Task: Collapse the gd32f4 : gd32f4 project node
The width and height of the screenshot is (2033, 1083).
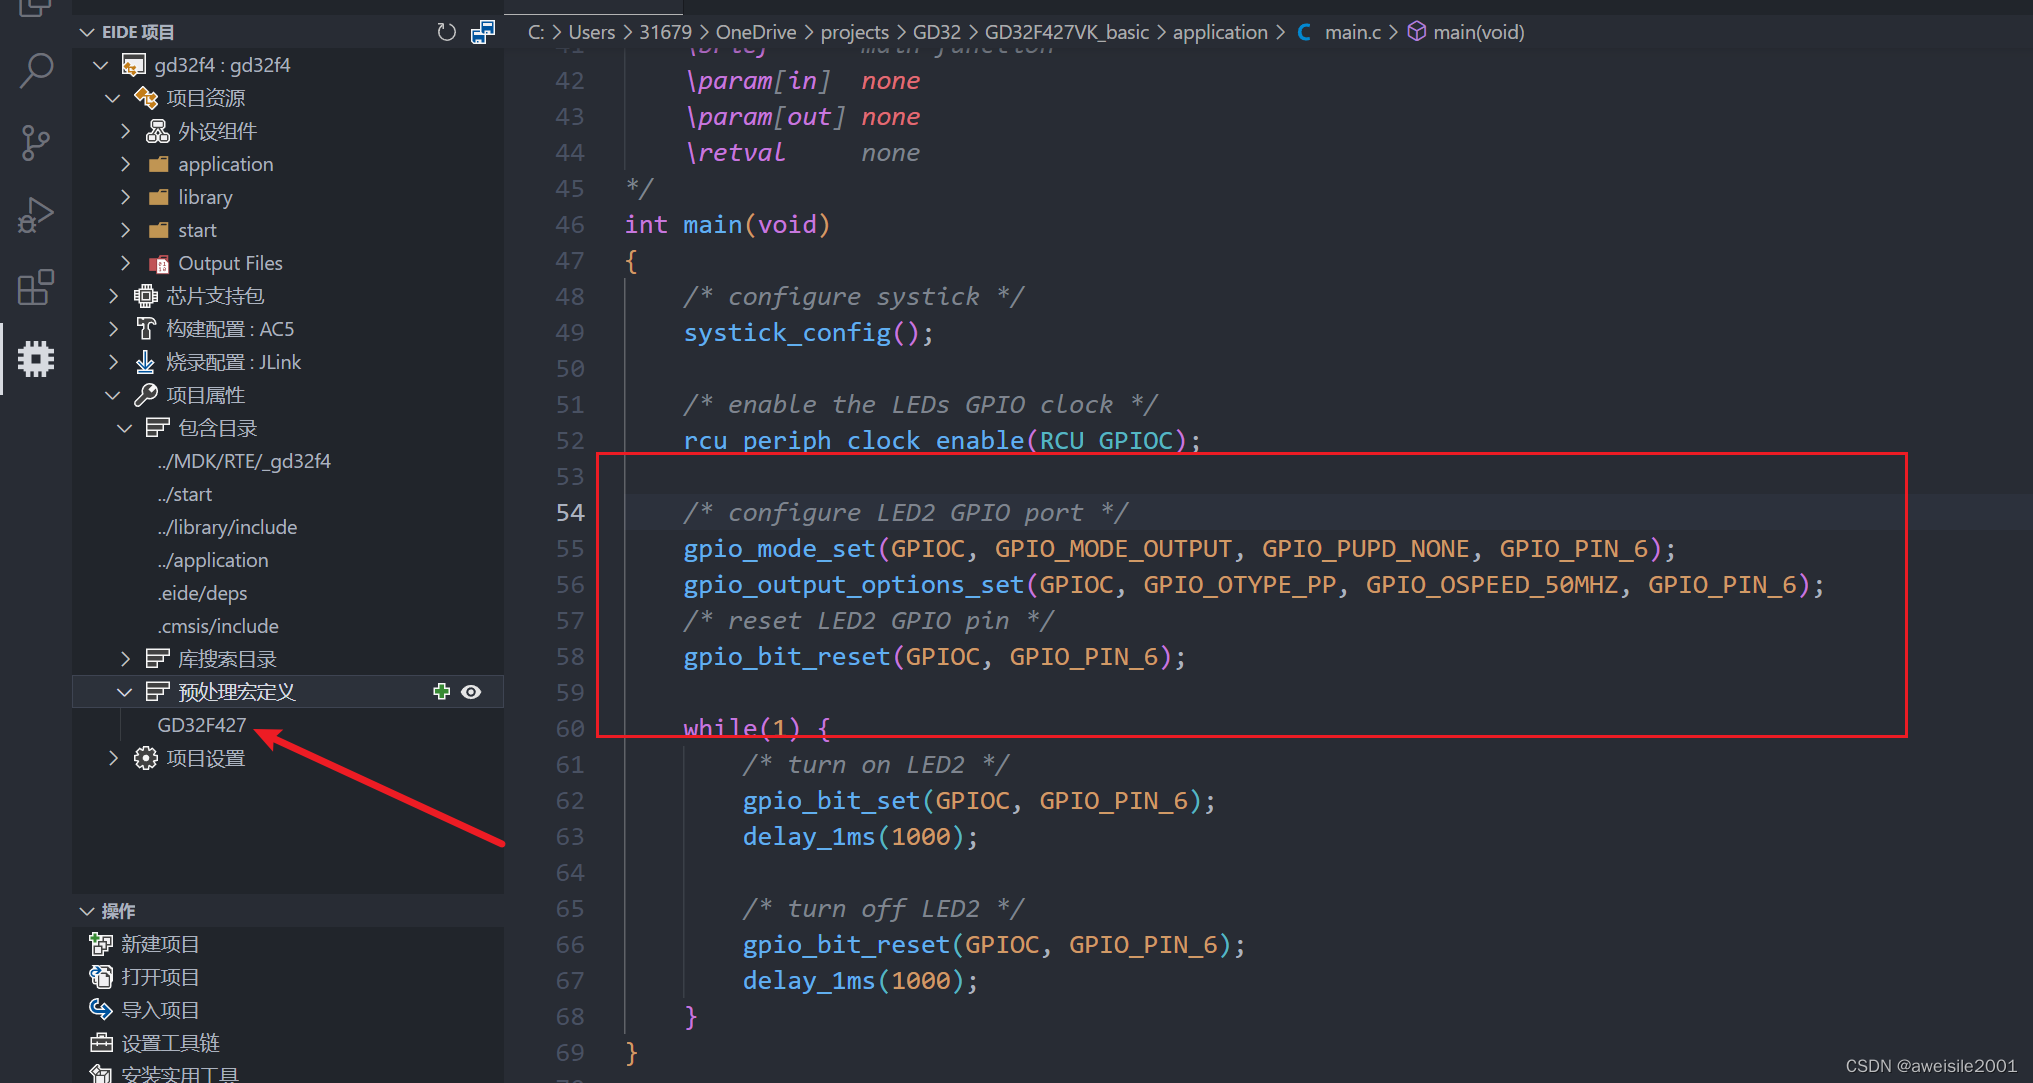Action: coord(100,64)
